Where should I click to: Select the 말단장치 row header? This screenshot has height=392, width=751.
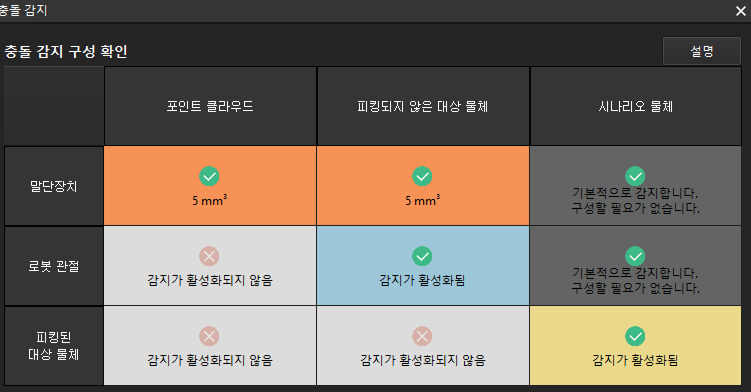click(54, 186)
